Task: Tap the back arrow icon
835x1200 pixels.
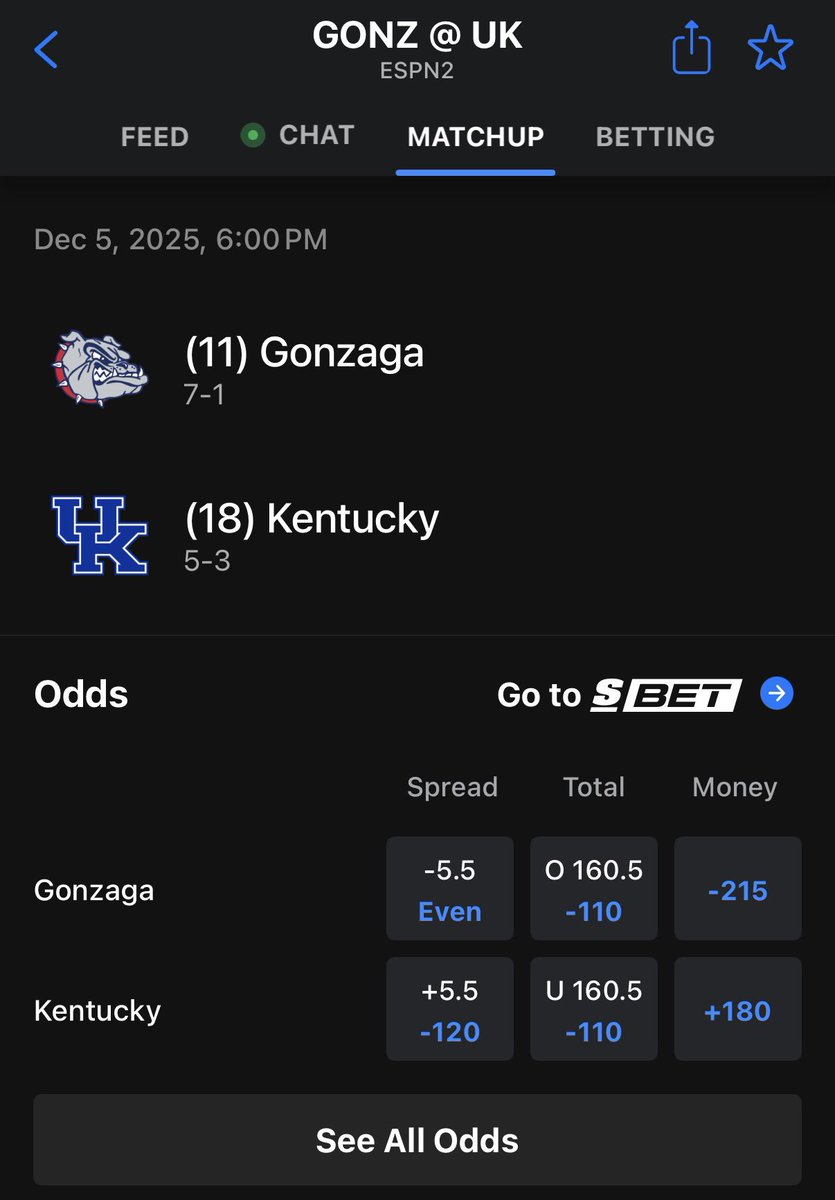Action: 46,49
